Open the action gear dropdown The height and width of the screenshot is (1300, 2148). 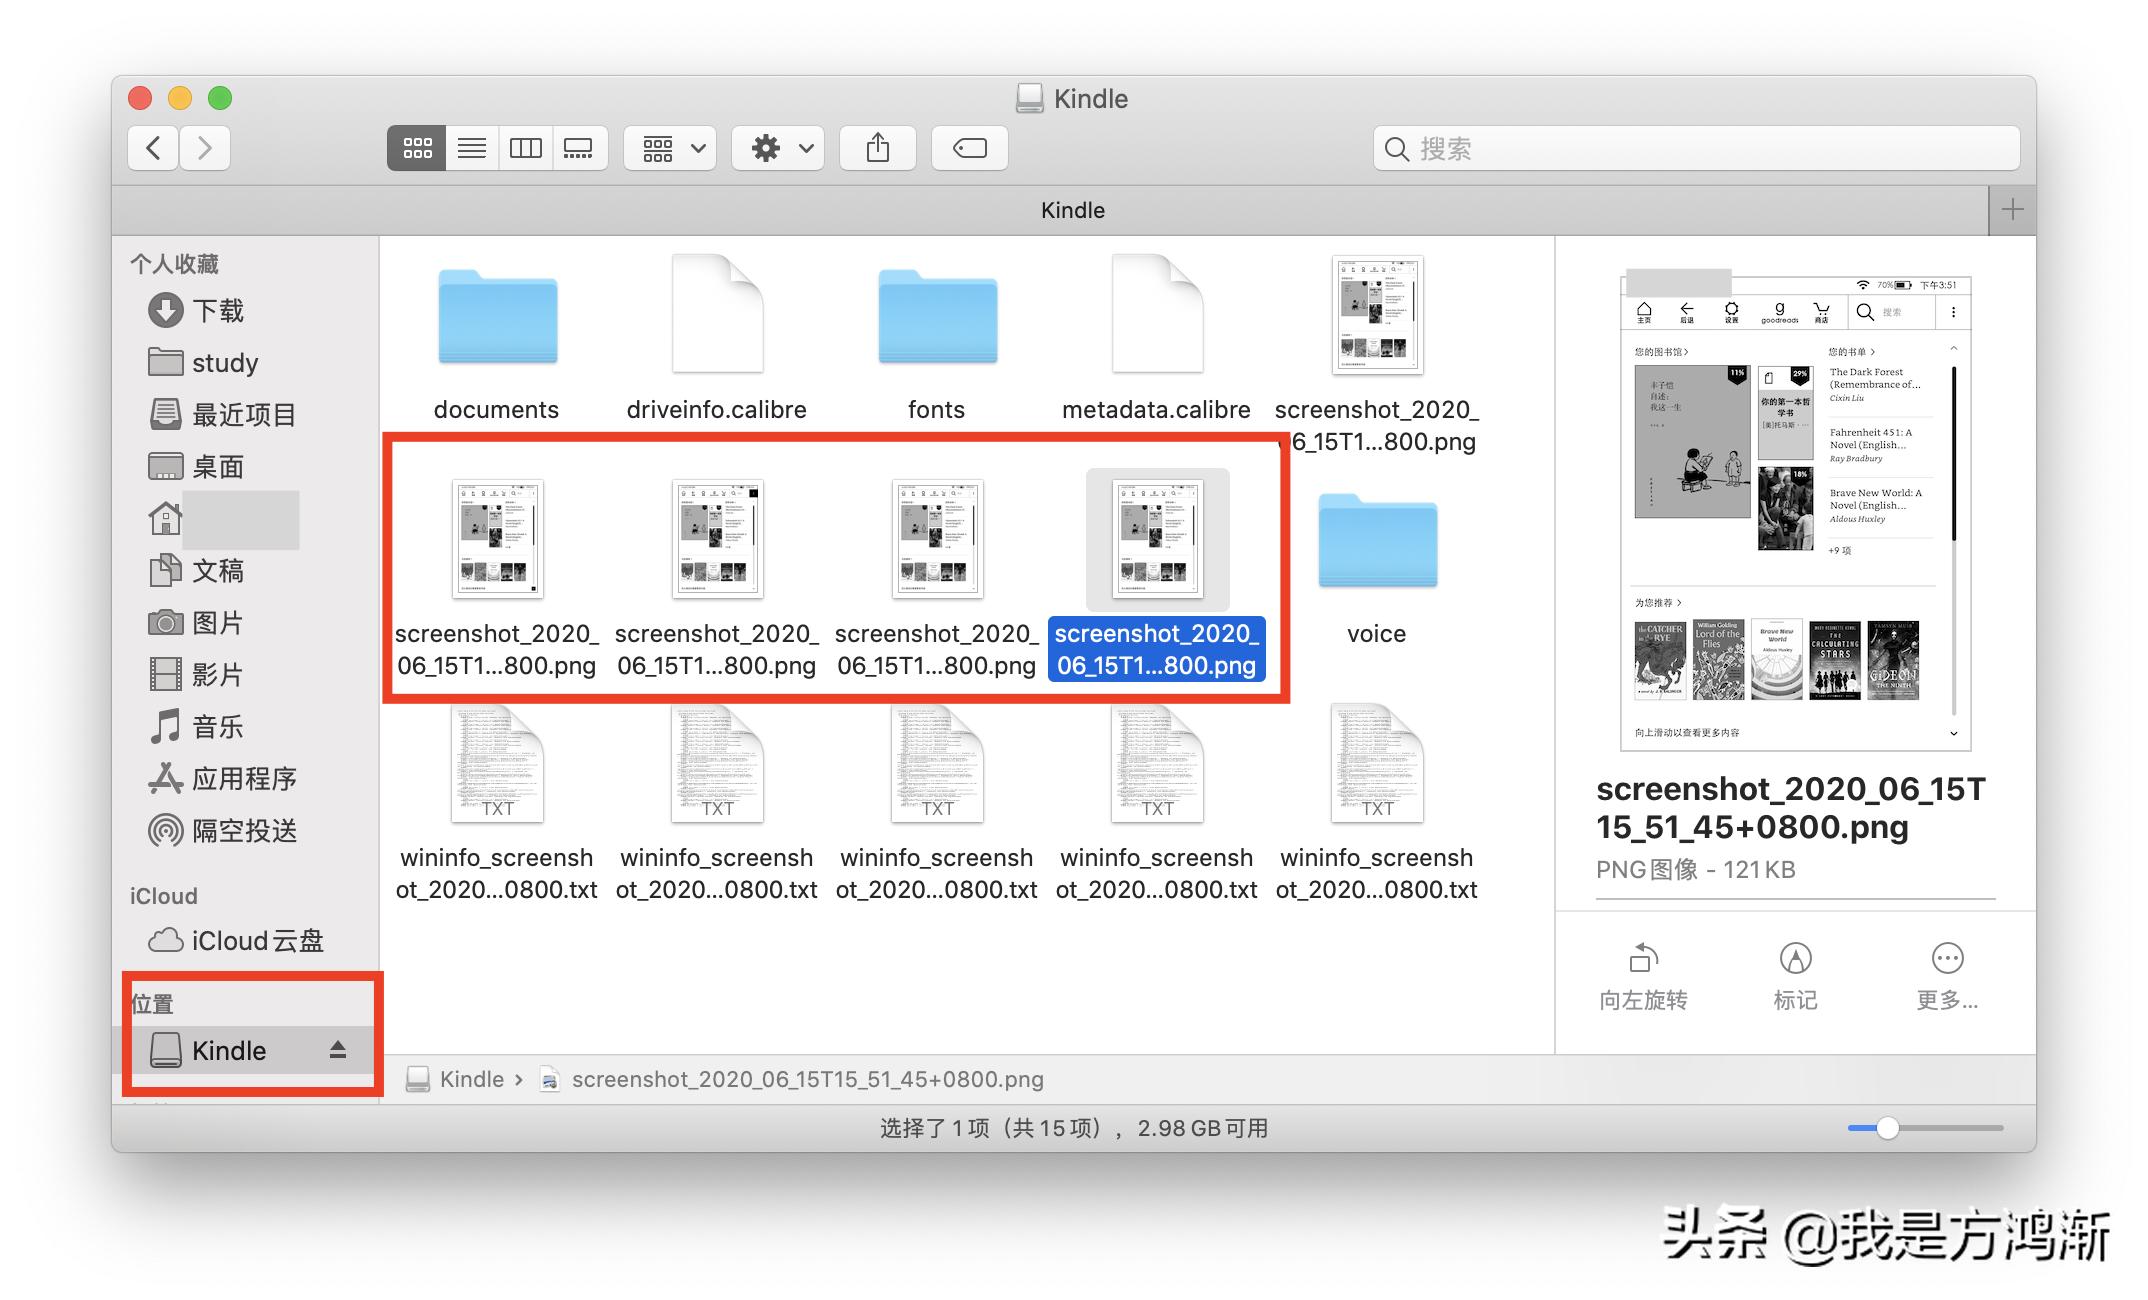pyautogui.click(x=777, y=148)
